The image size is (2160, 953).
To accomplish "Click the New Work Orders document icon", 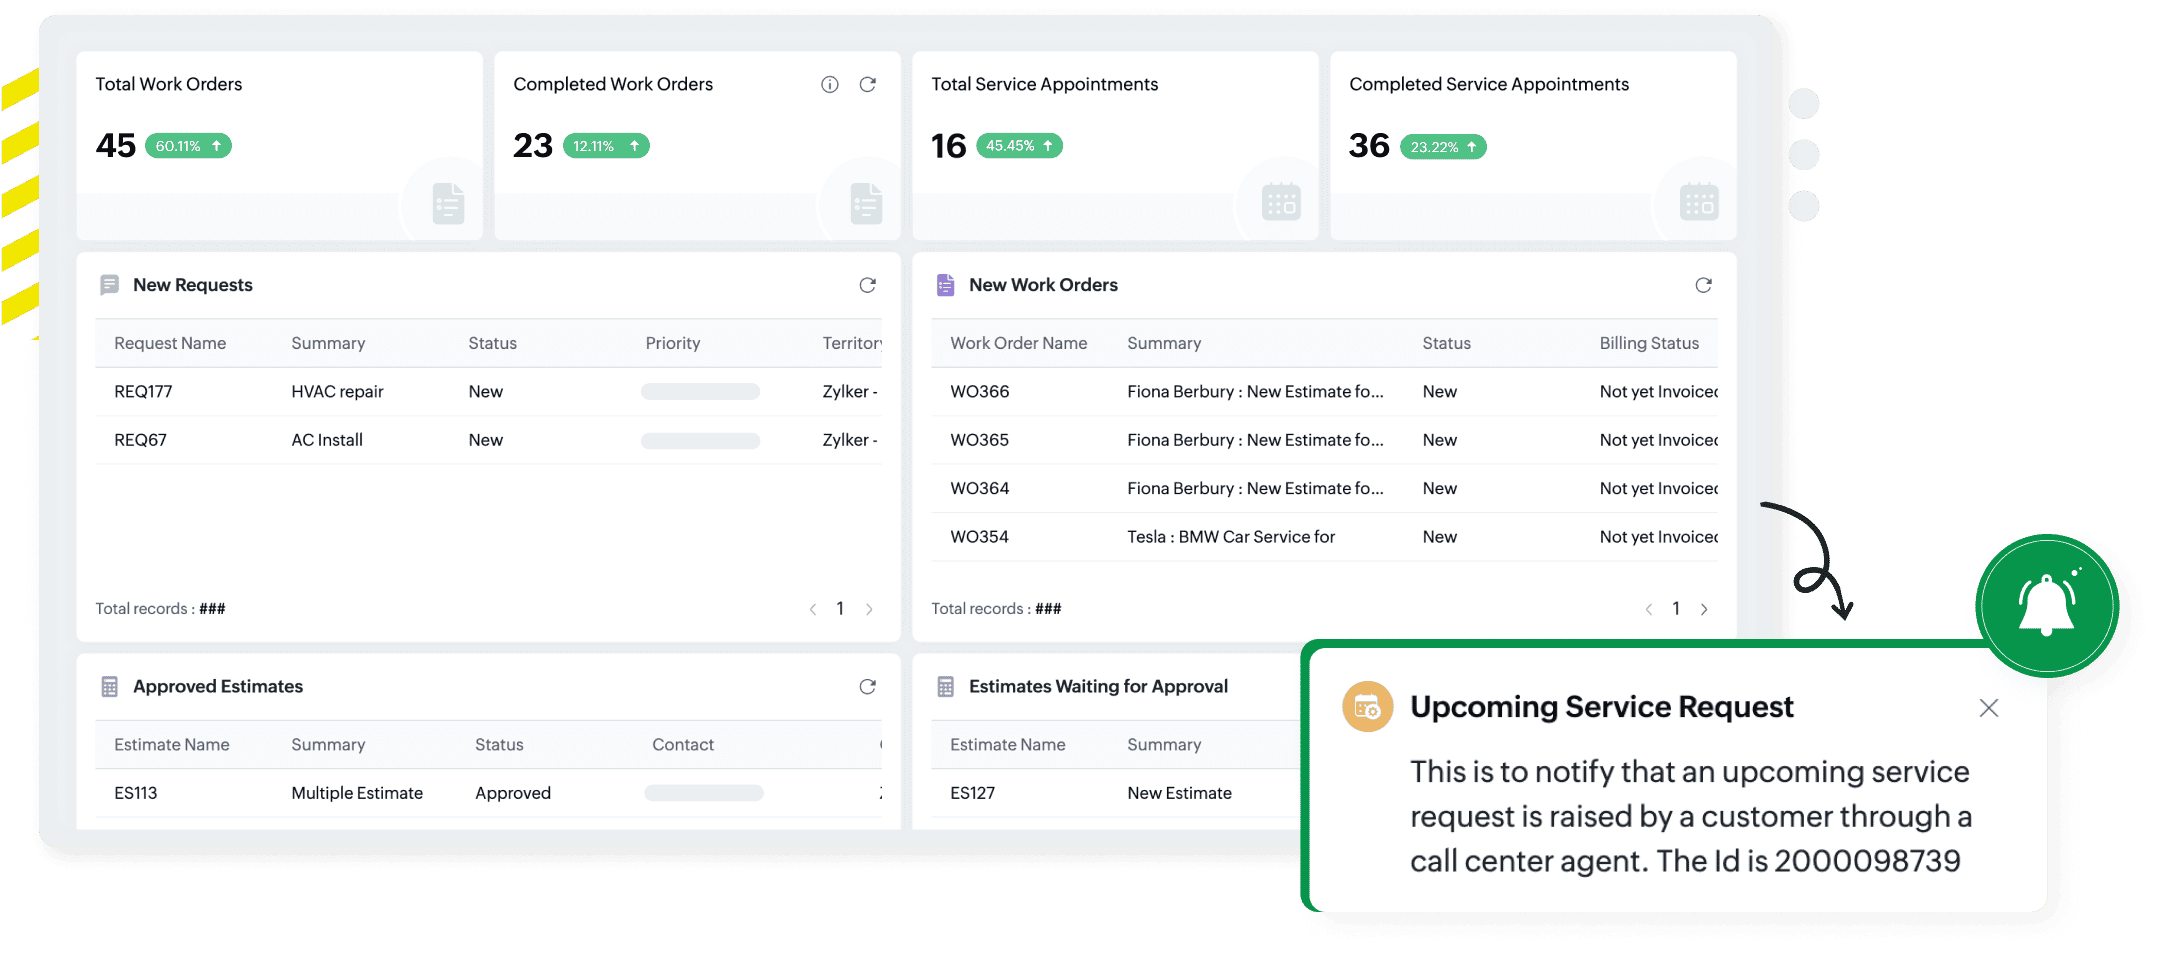I will 945,285.
